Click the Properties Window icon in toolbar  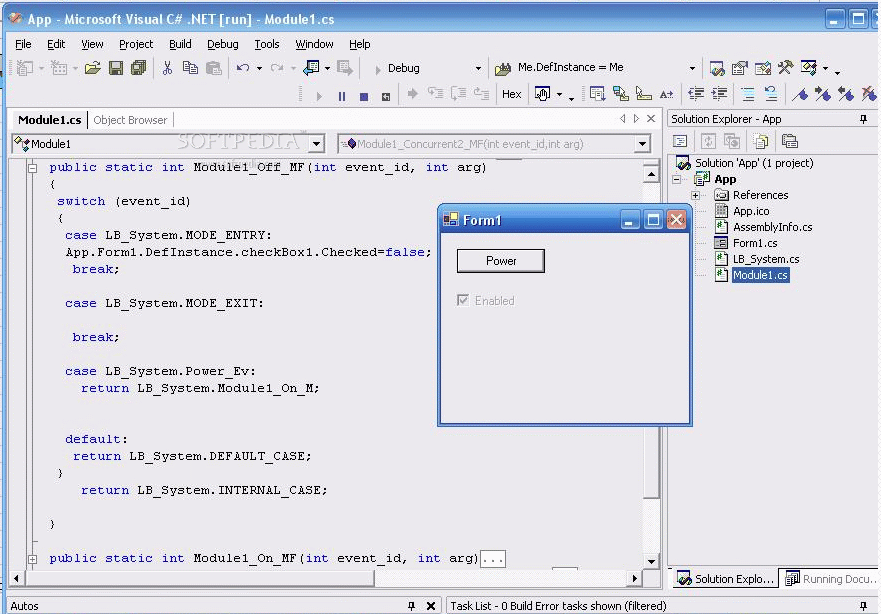tap(739, 68)
